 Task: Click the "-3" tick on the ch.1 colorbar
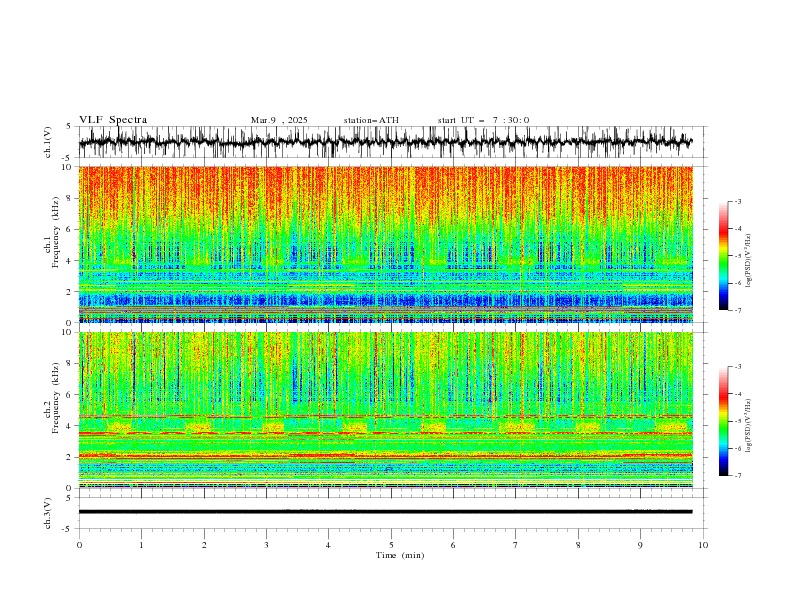(738, 201)
